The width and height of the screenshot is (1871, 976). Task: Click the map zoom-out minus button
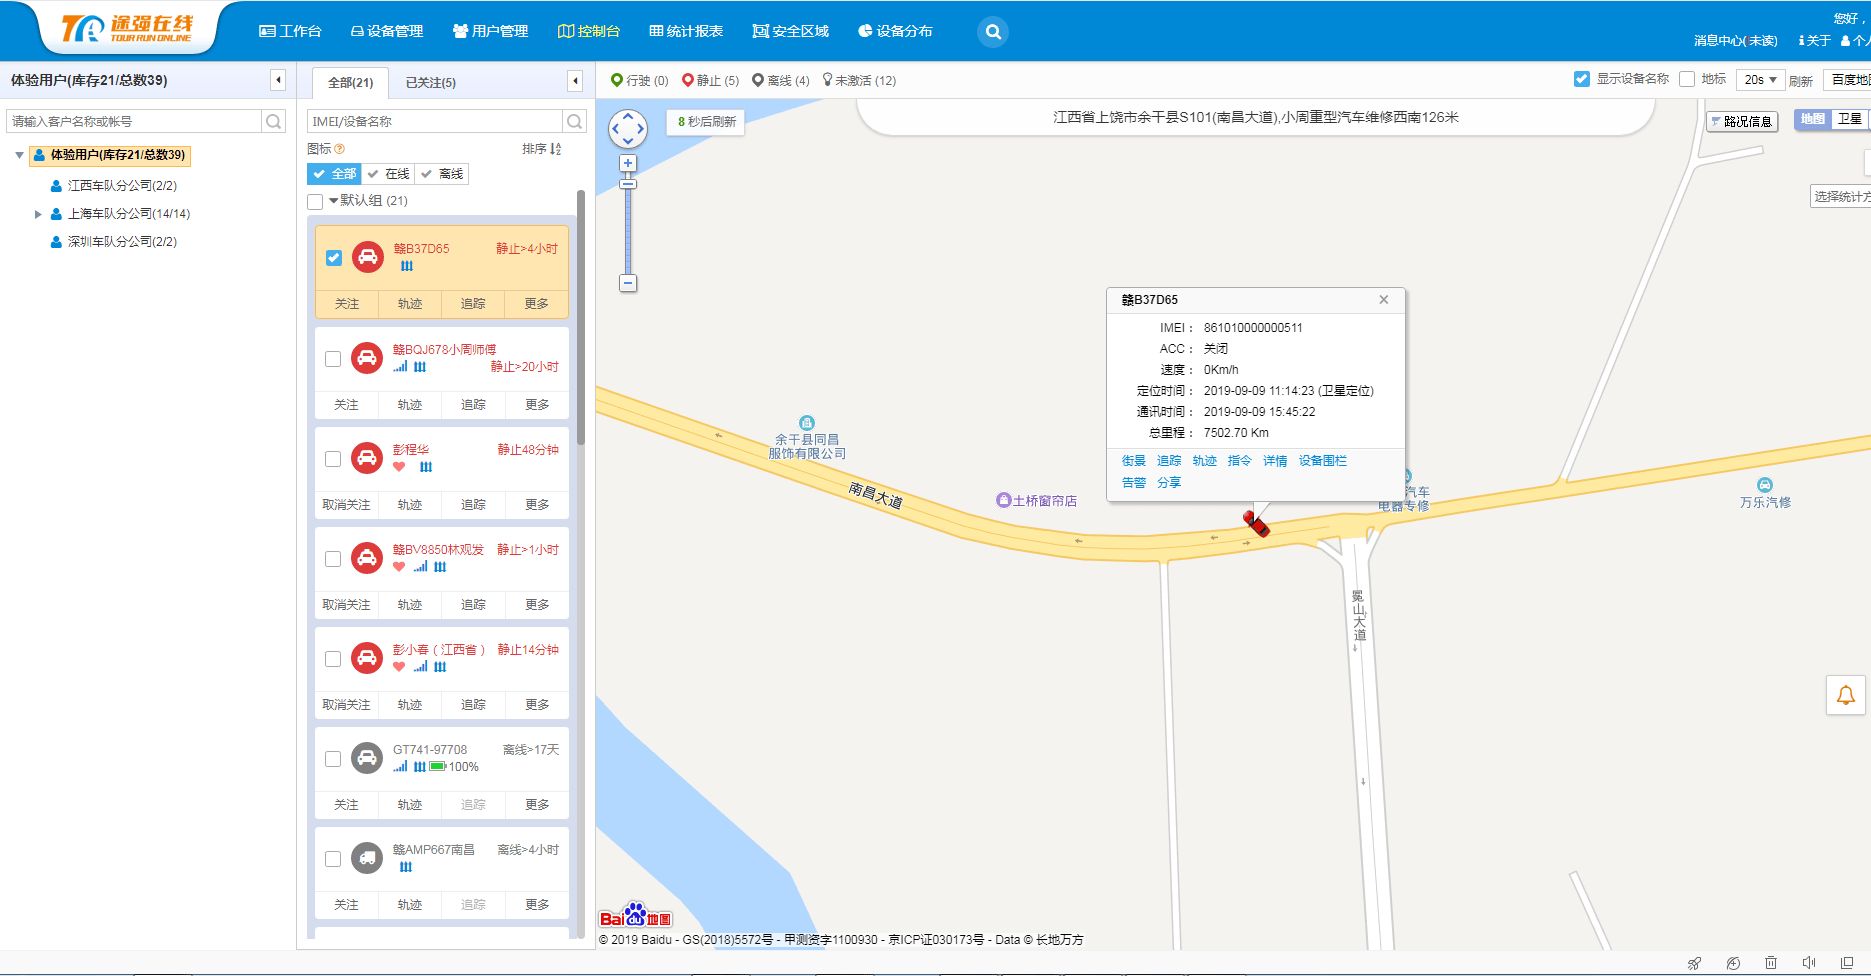click(628, 283)
